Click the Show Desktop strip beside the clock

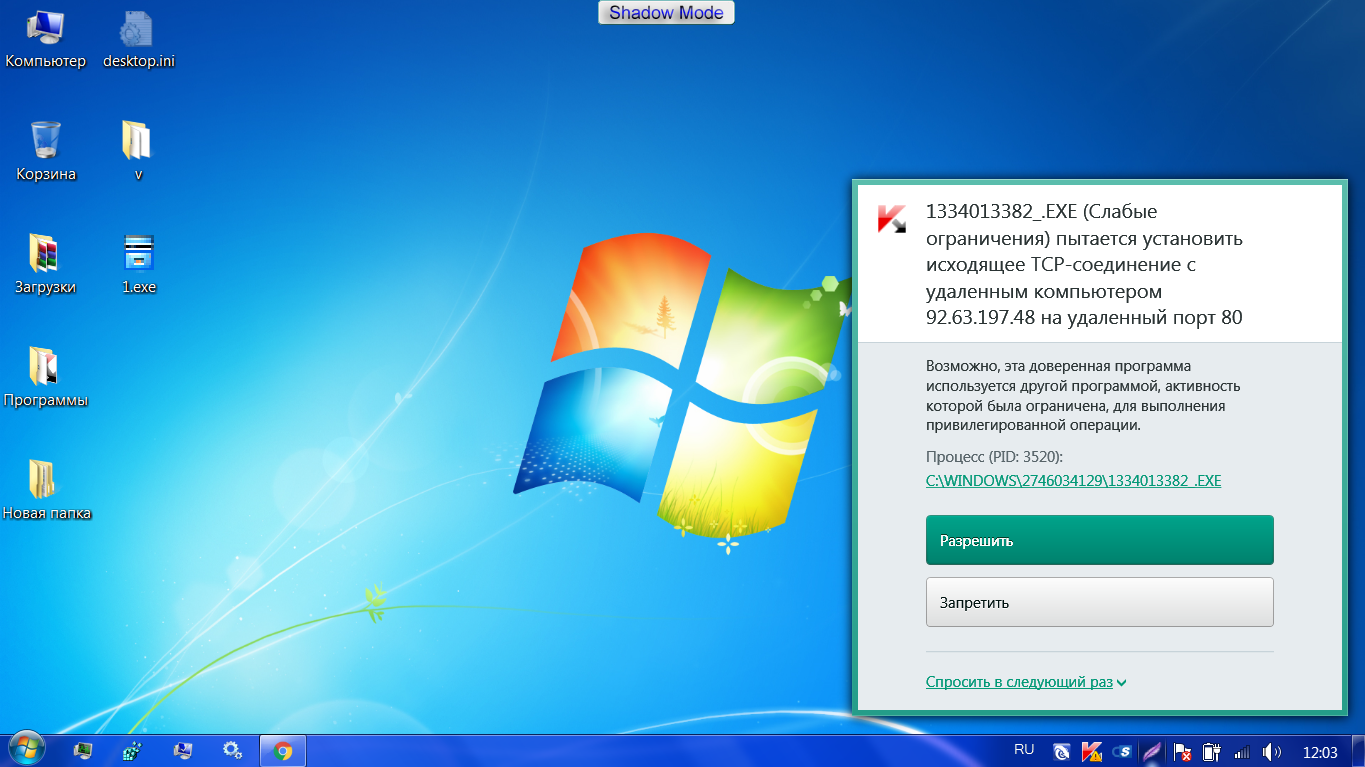[1357, 750]
